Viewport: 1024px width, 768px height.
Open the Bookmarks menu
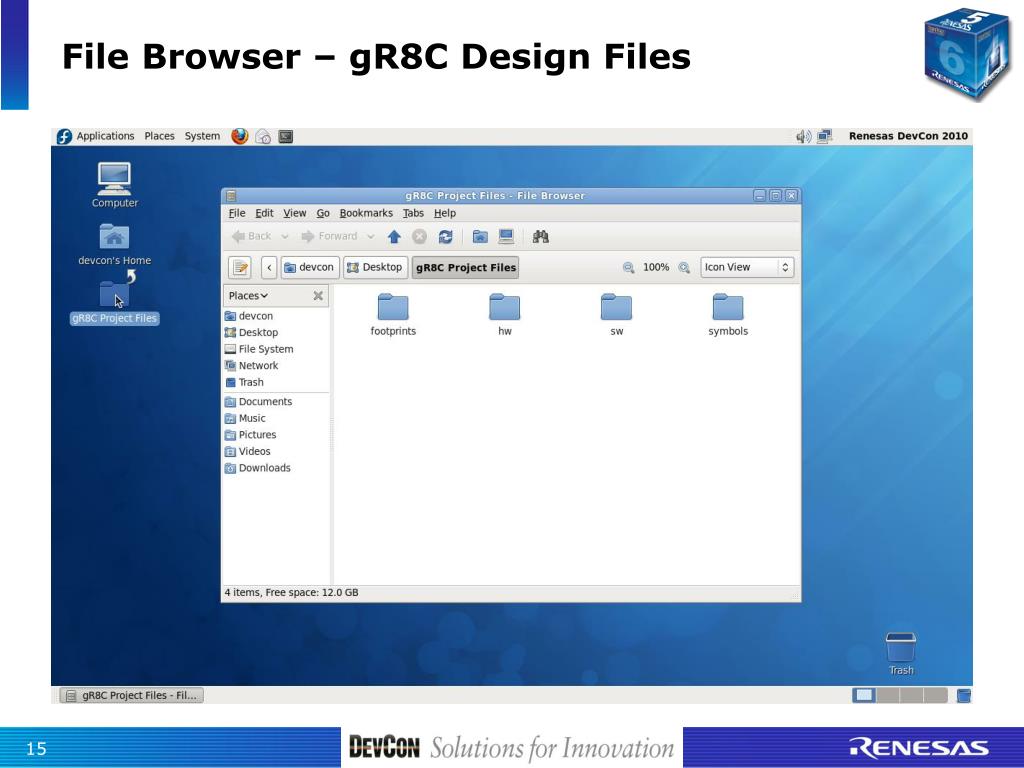[366, 214]
